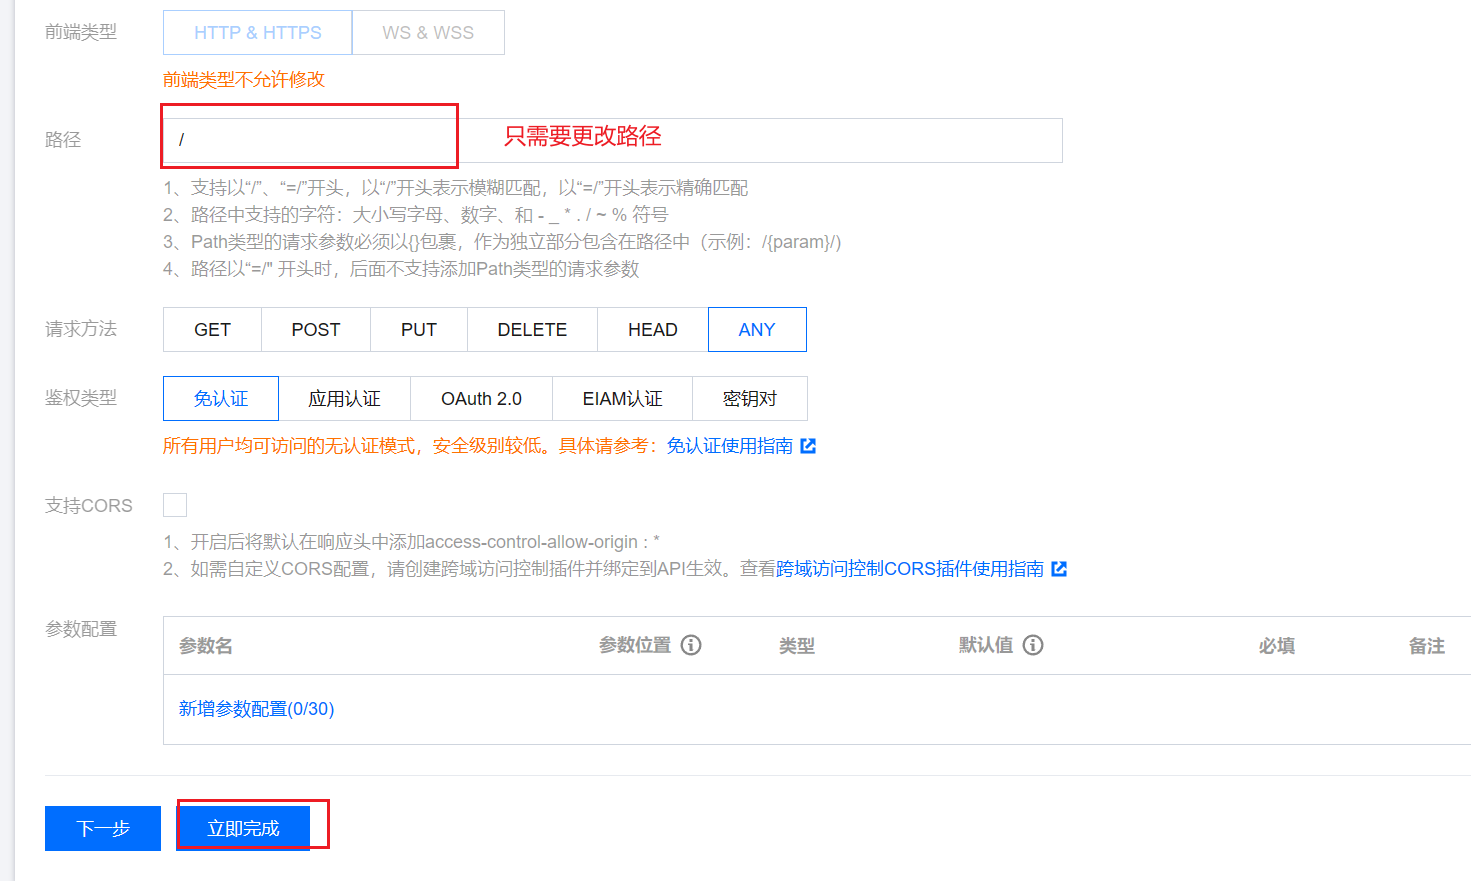Image resolution: width=1471 pixels, height=881 pixels.
Task: Enable the 支持CORS checkbox
Action: (175, 505)
